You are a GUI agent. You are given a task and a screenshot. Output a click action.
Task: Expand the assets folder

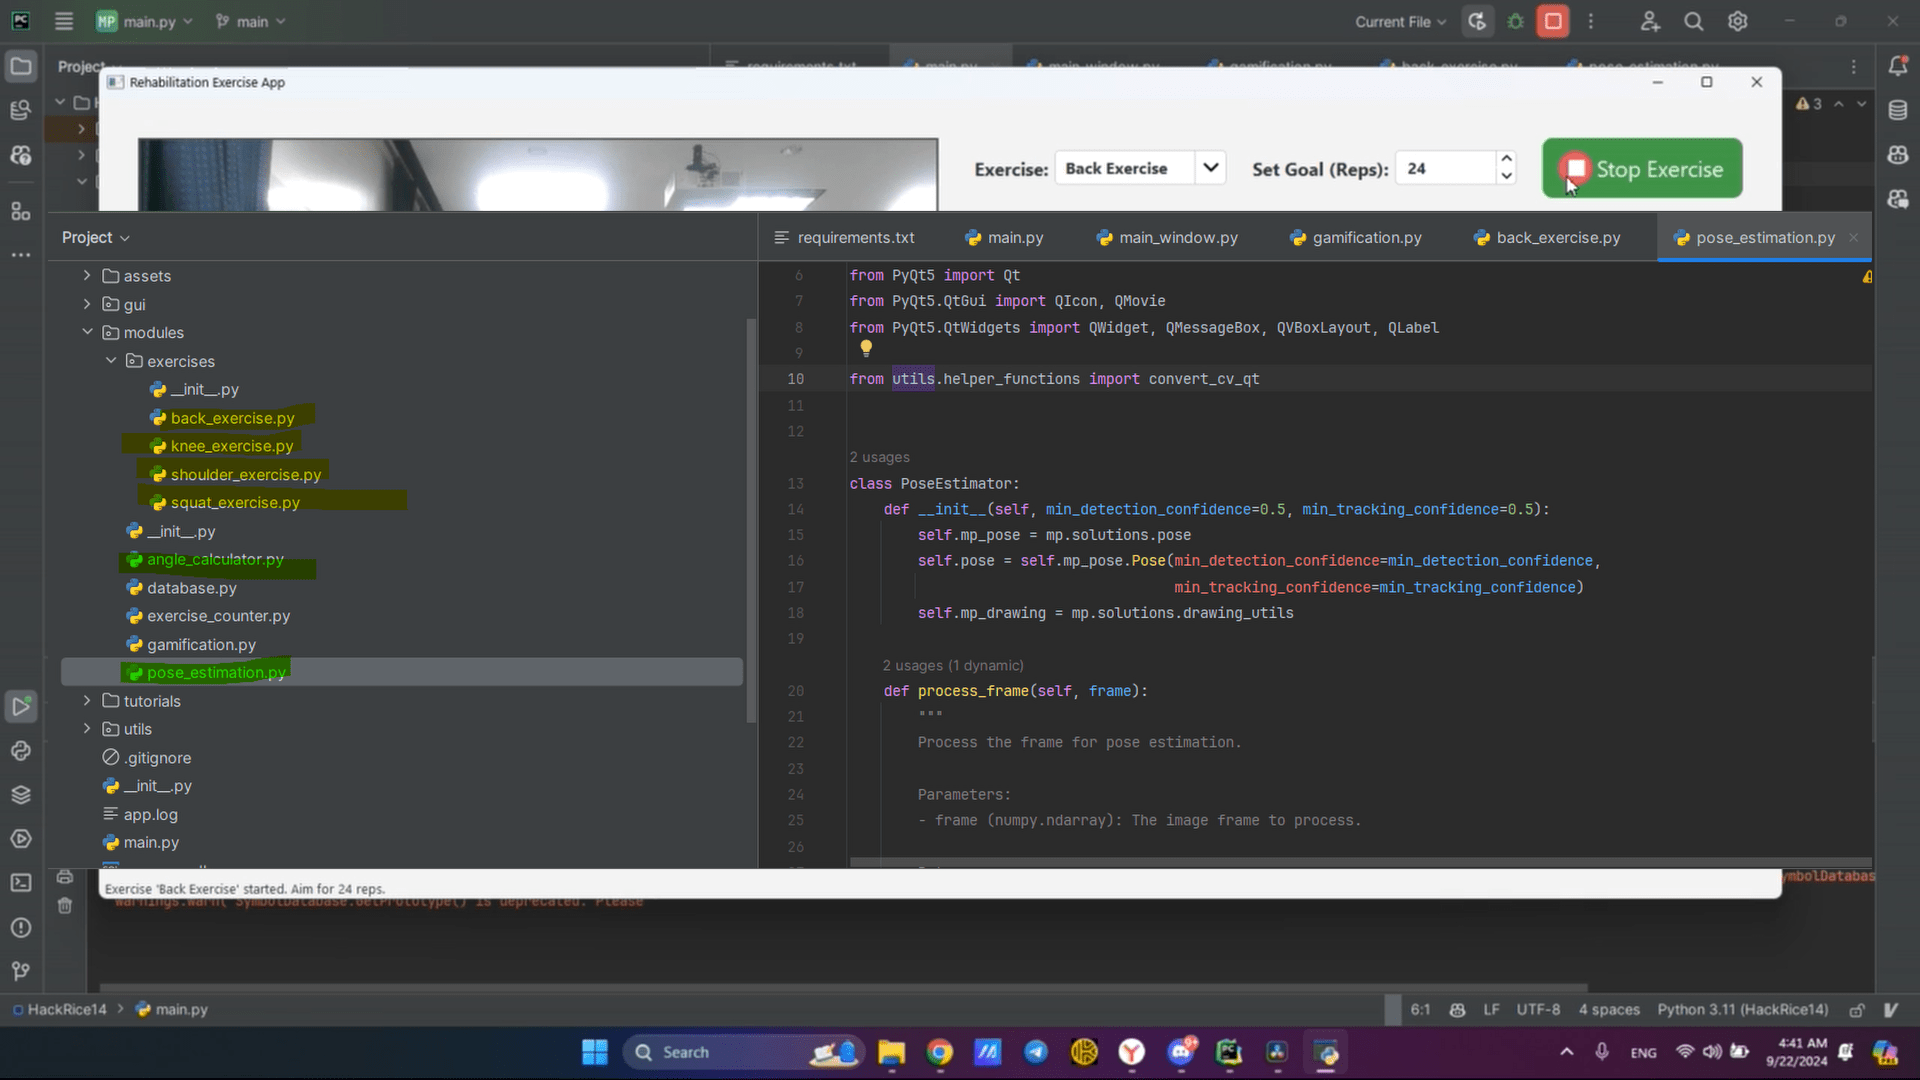[87, 276]
